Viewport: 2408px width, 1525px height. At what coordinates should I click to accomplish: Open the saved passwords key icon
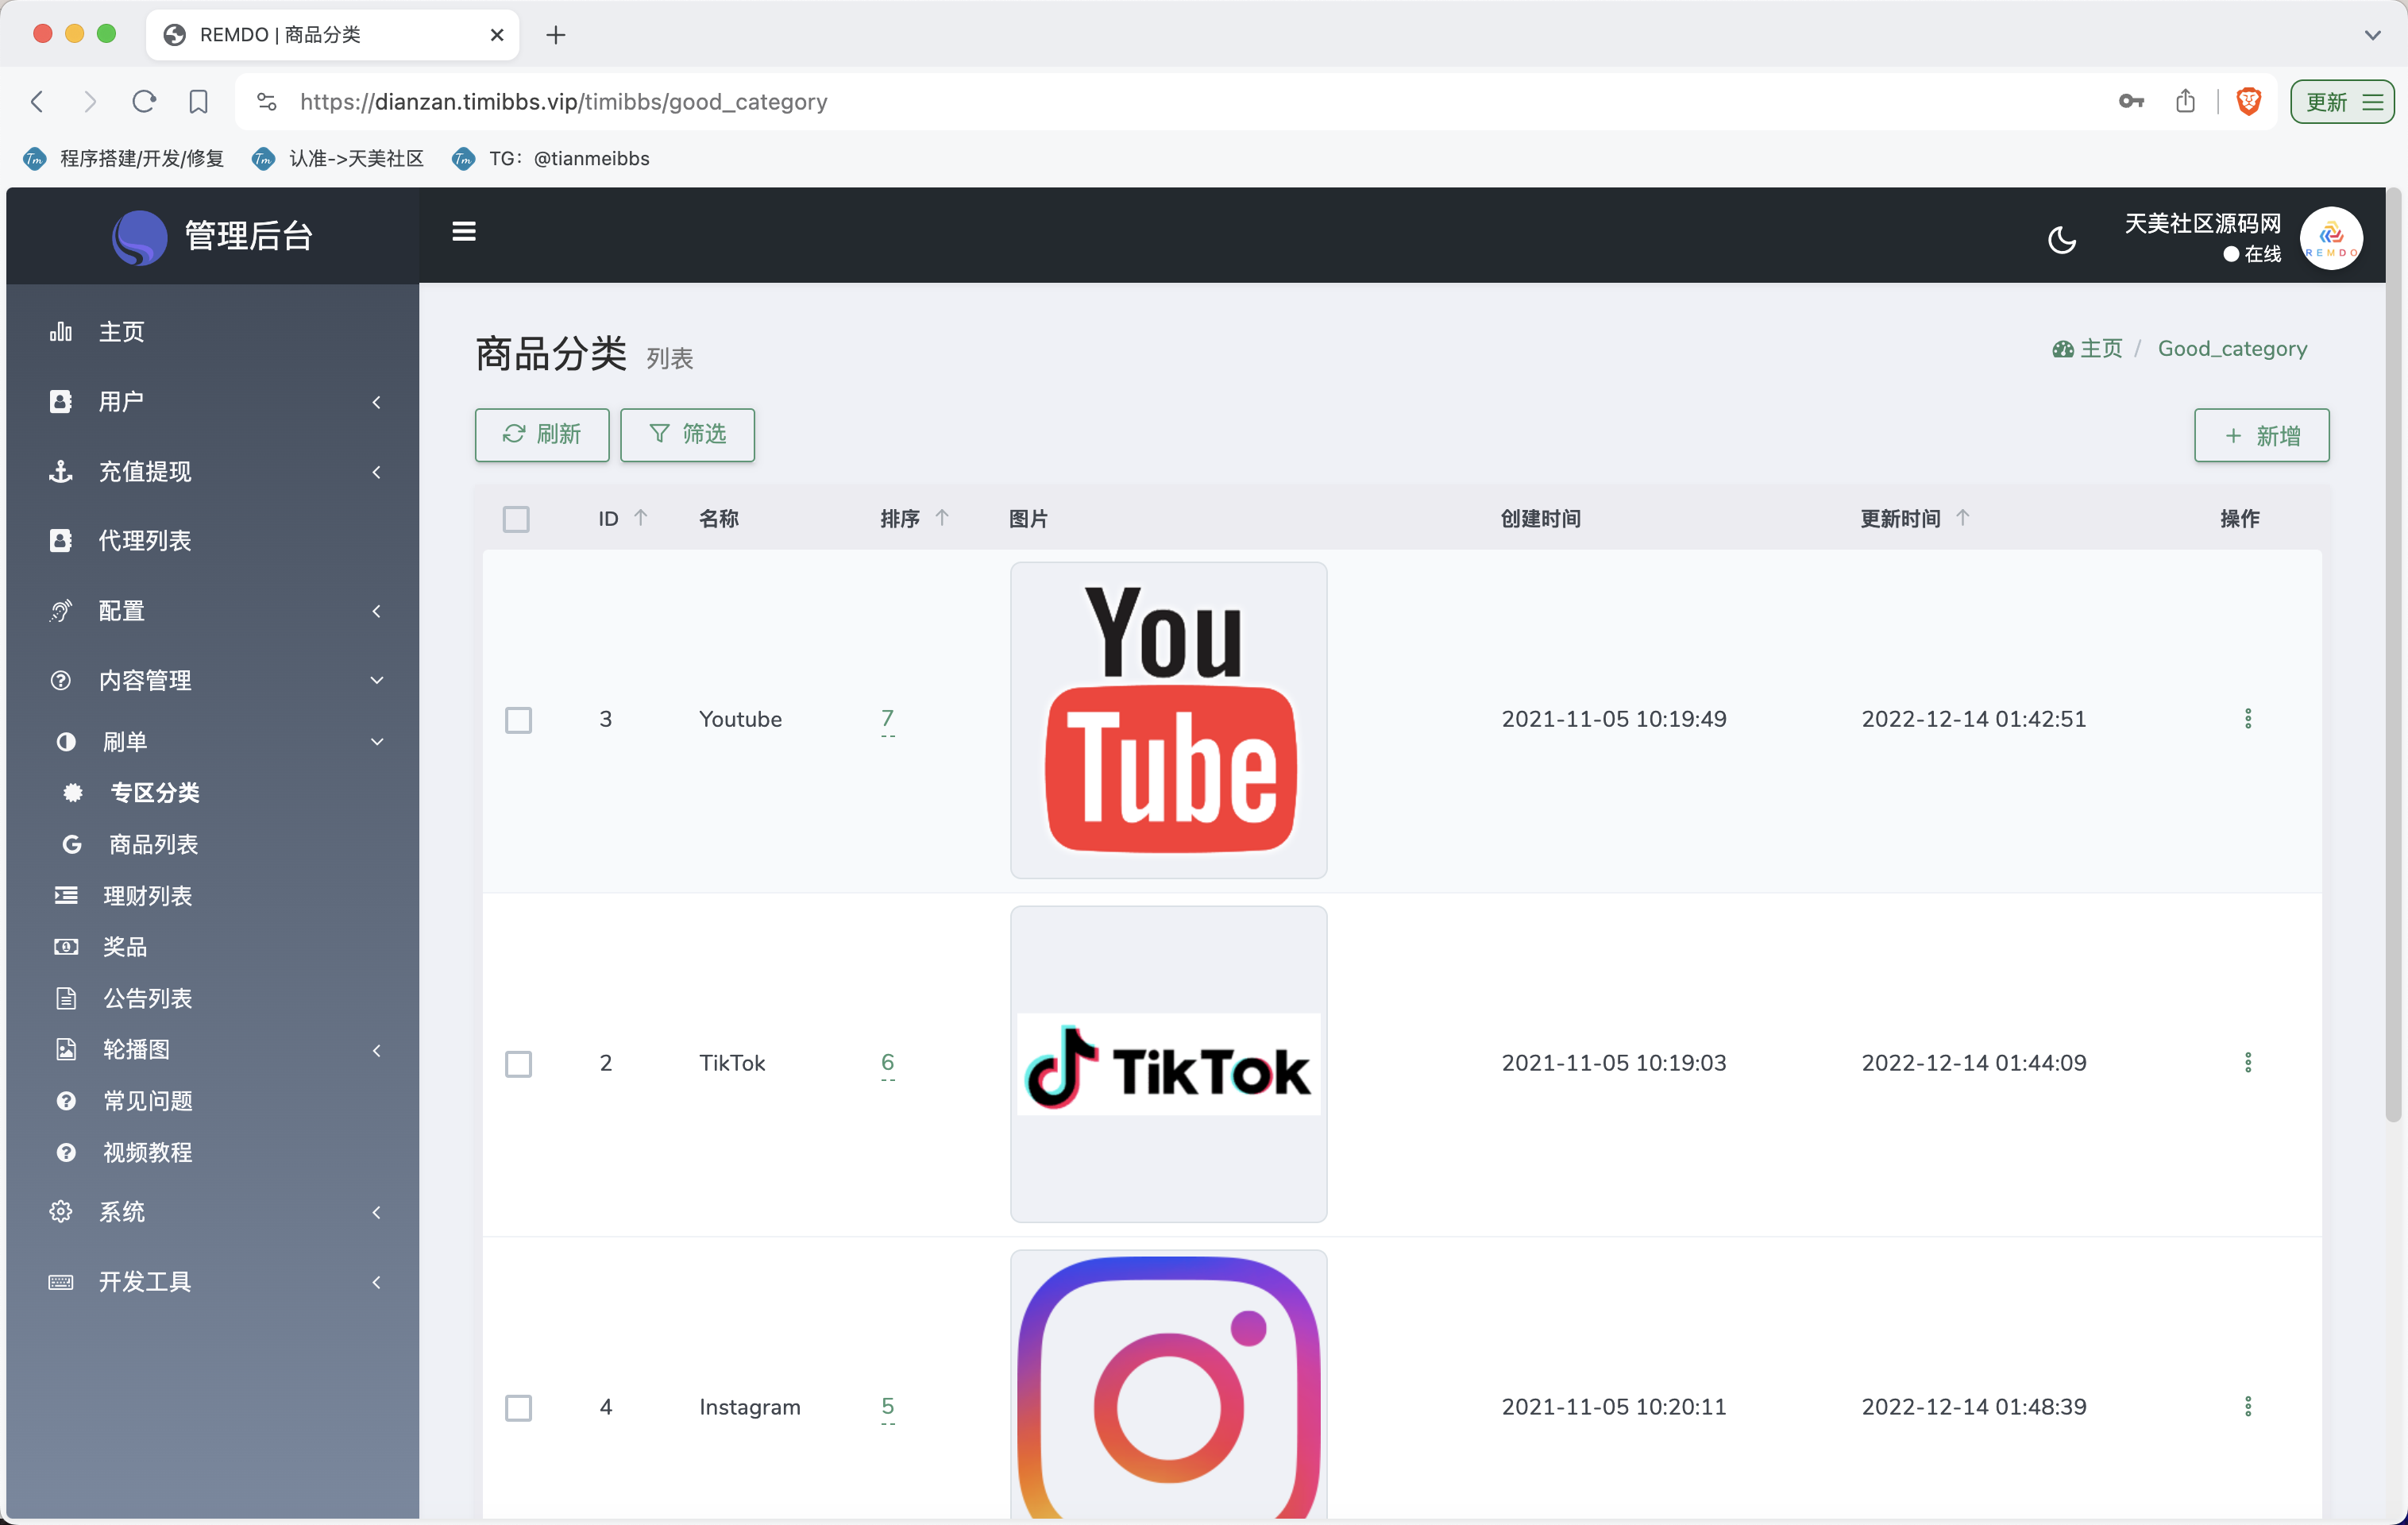pyautogui.click(x=2131, y=102)
